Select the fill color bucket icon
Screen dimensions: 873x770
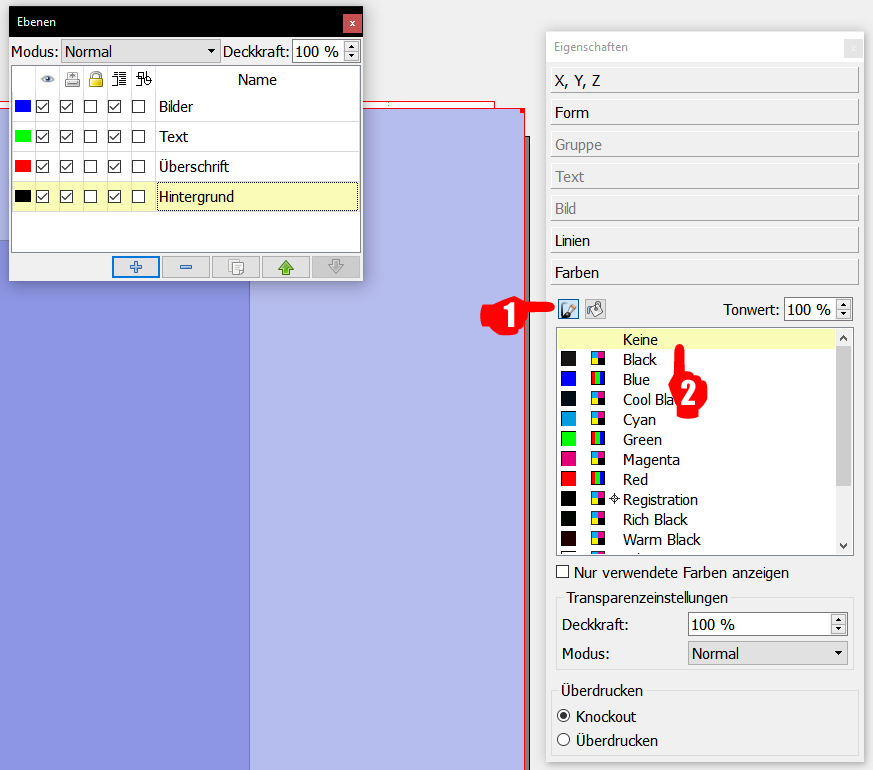pyautogui.click(x=595, y=310)
